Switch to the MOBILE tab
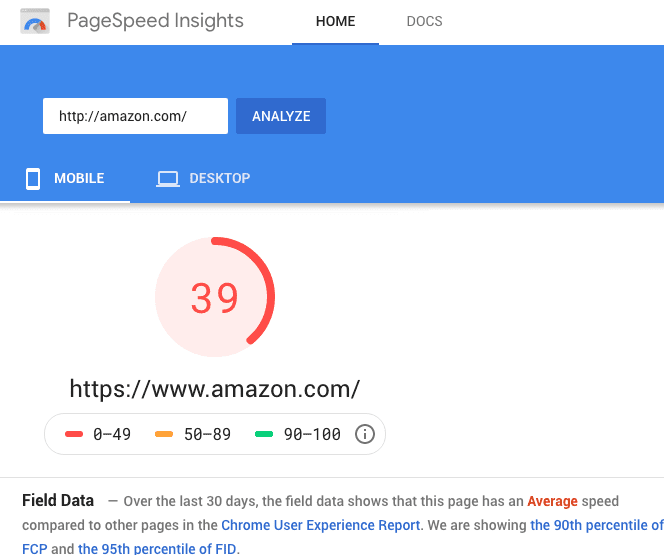Image resolution: width=664 pixels, height=555 pixels. [x=65, y=178]
